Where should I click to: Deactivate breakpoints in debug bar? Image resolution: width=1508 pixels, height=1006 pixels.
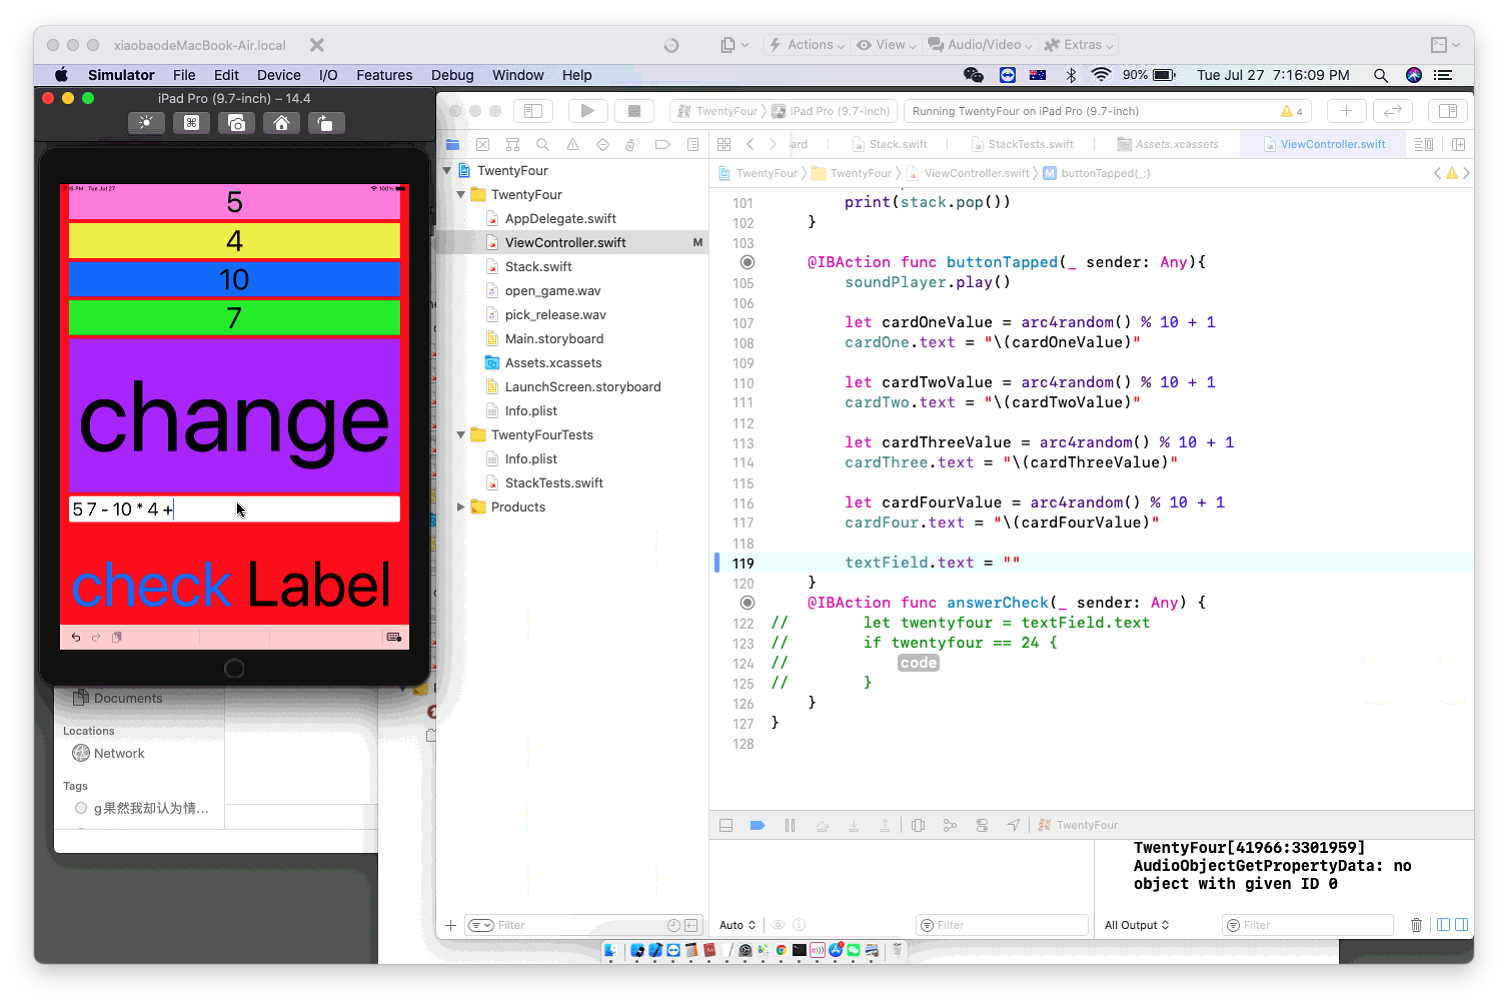[x=758, y=825]
